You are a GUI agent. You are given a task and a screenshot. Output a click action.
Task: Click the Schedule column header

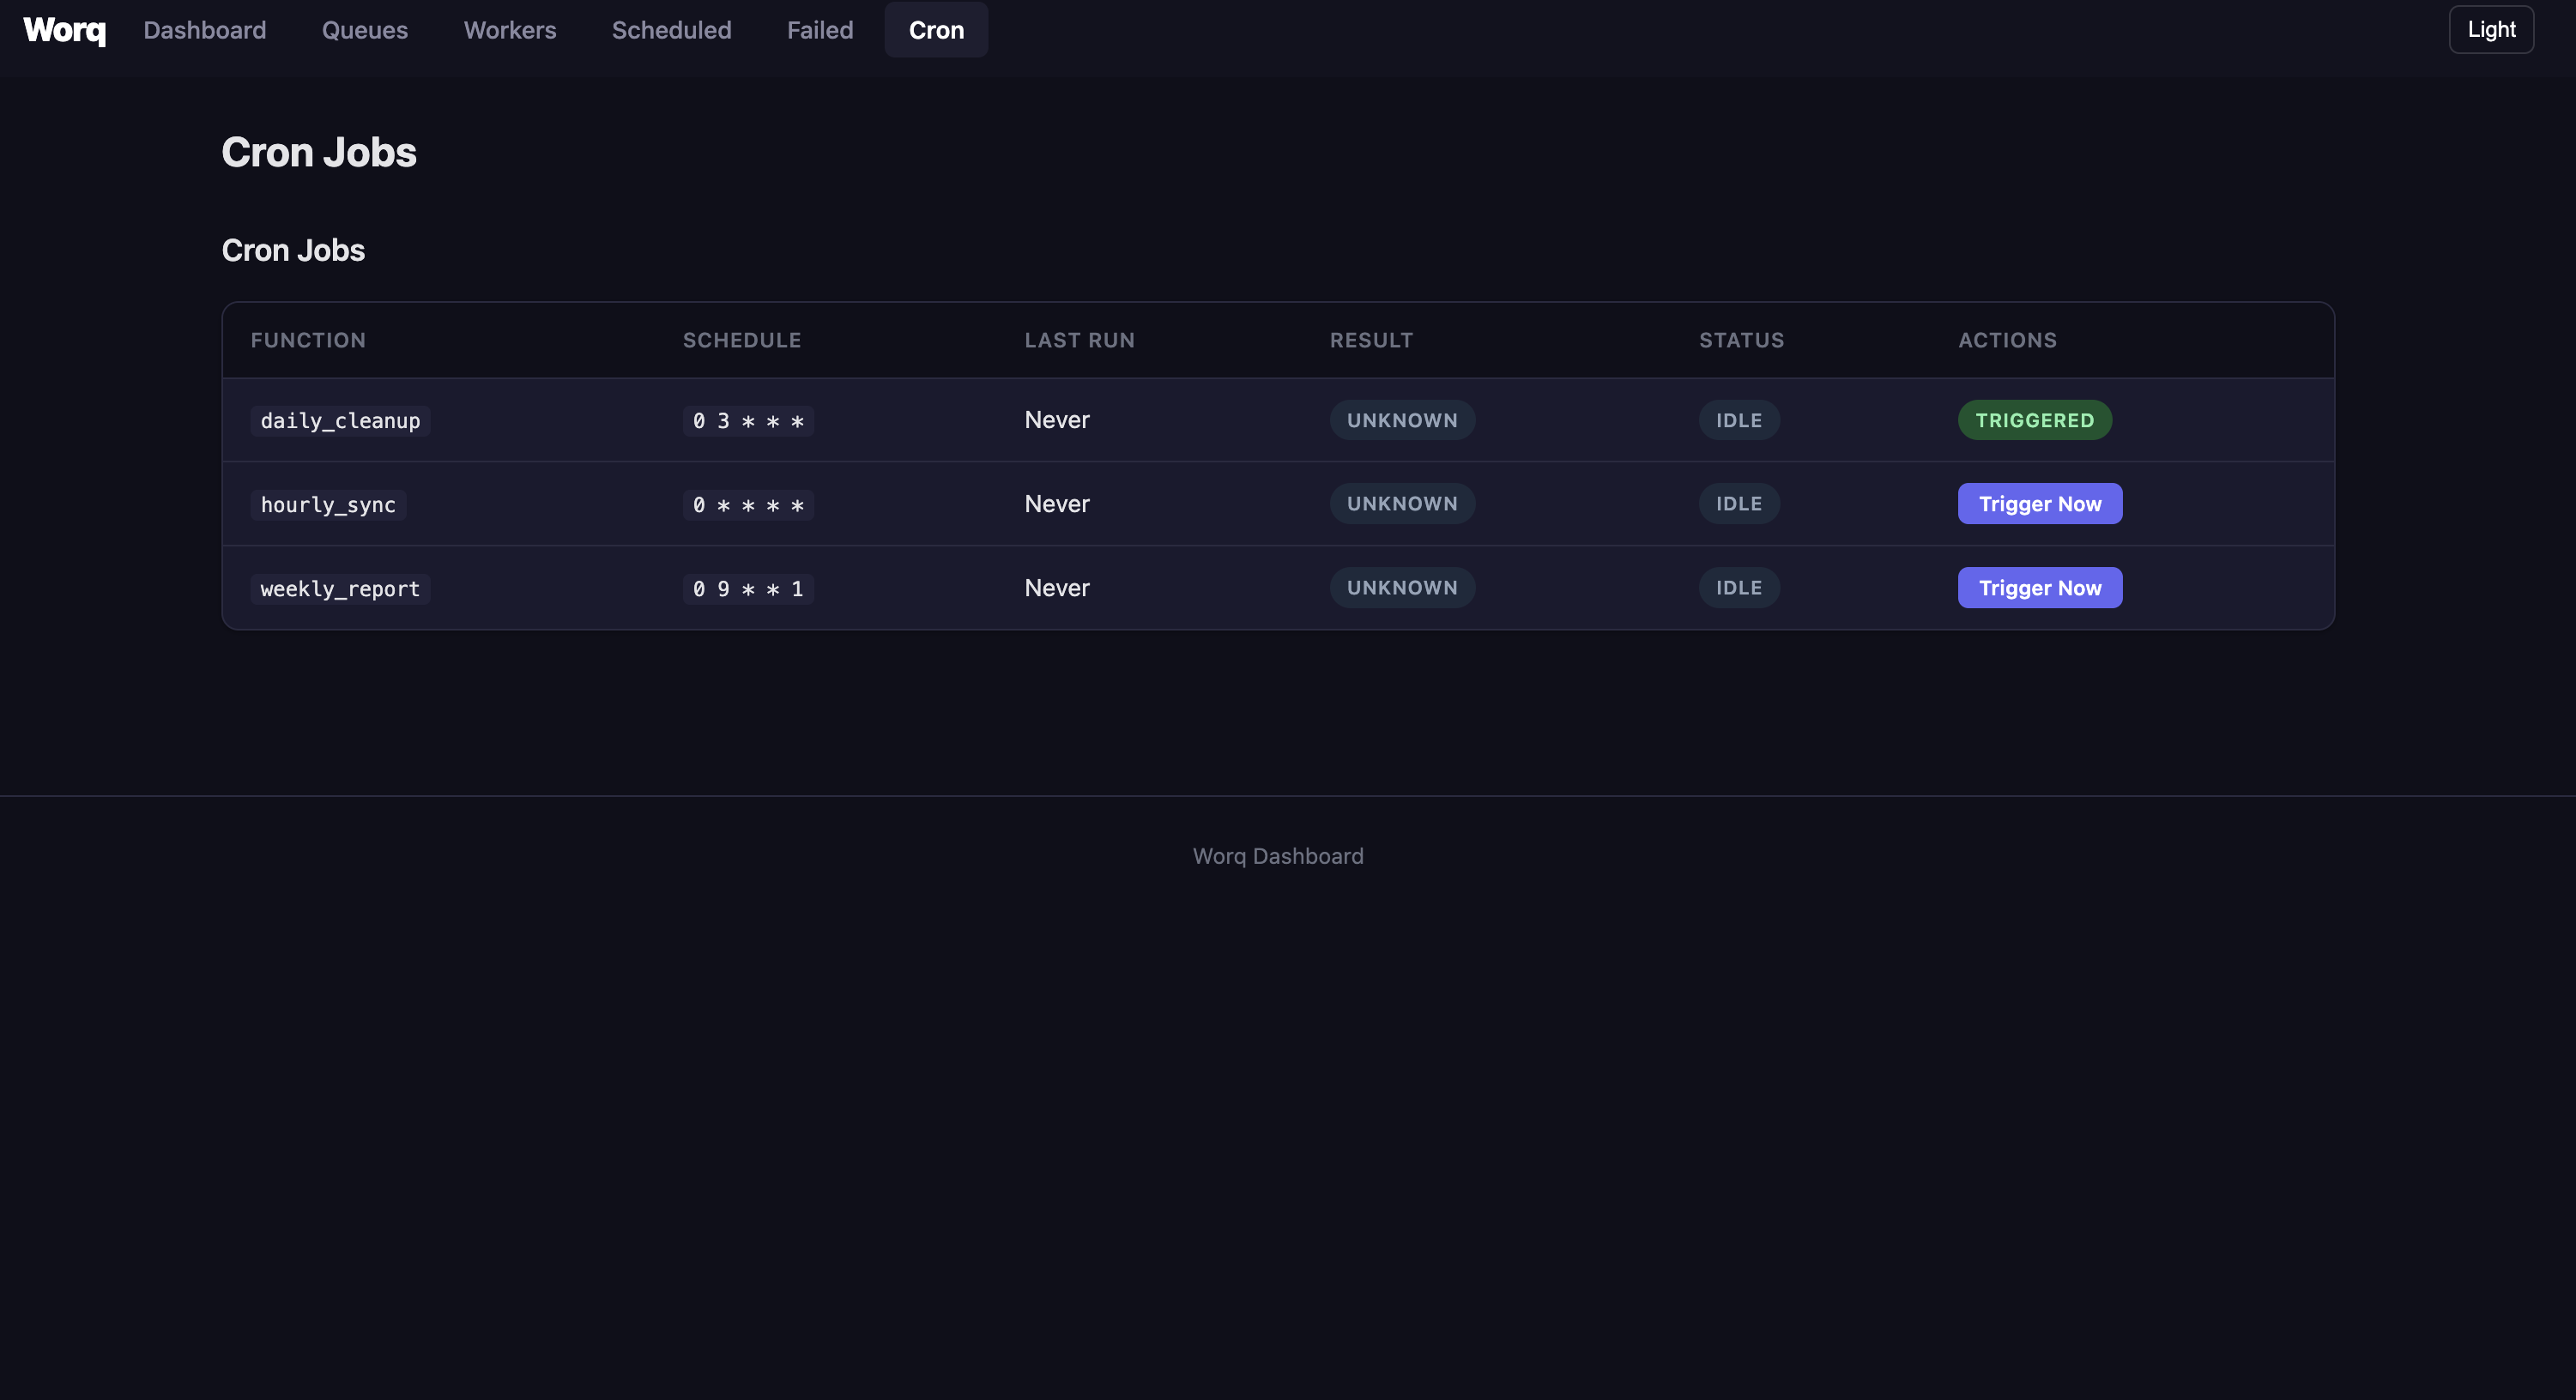(742, 340)
